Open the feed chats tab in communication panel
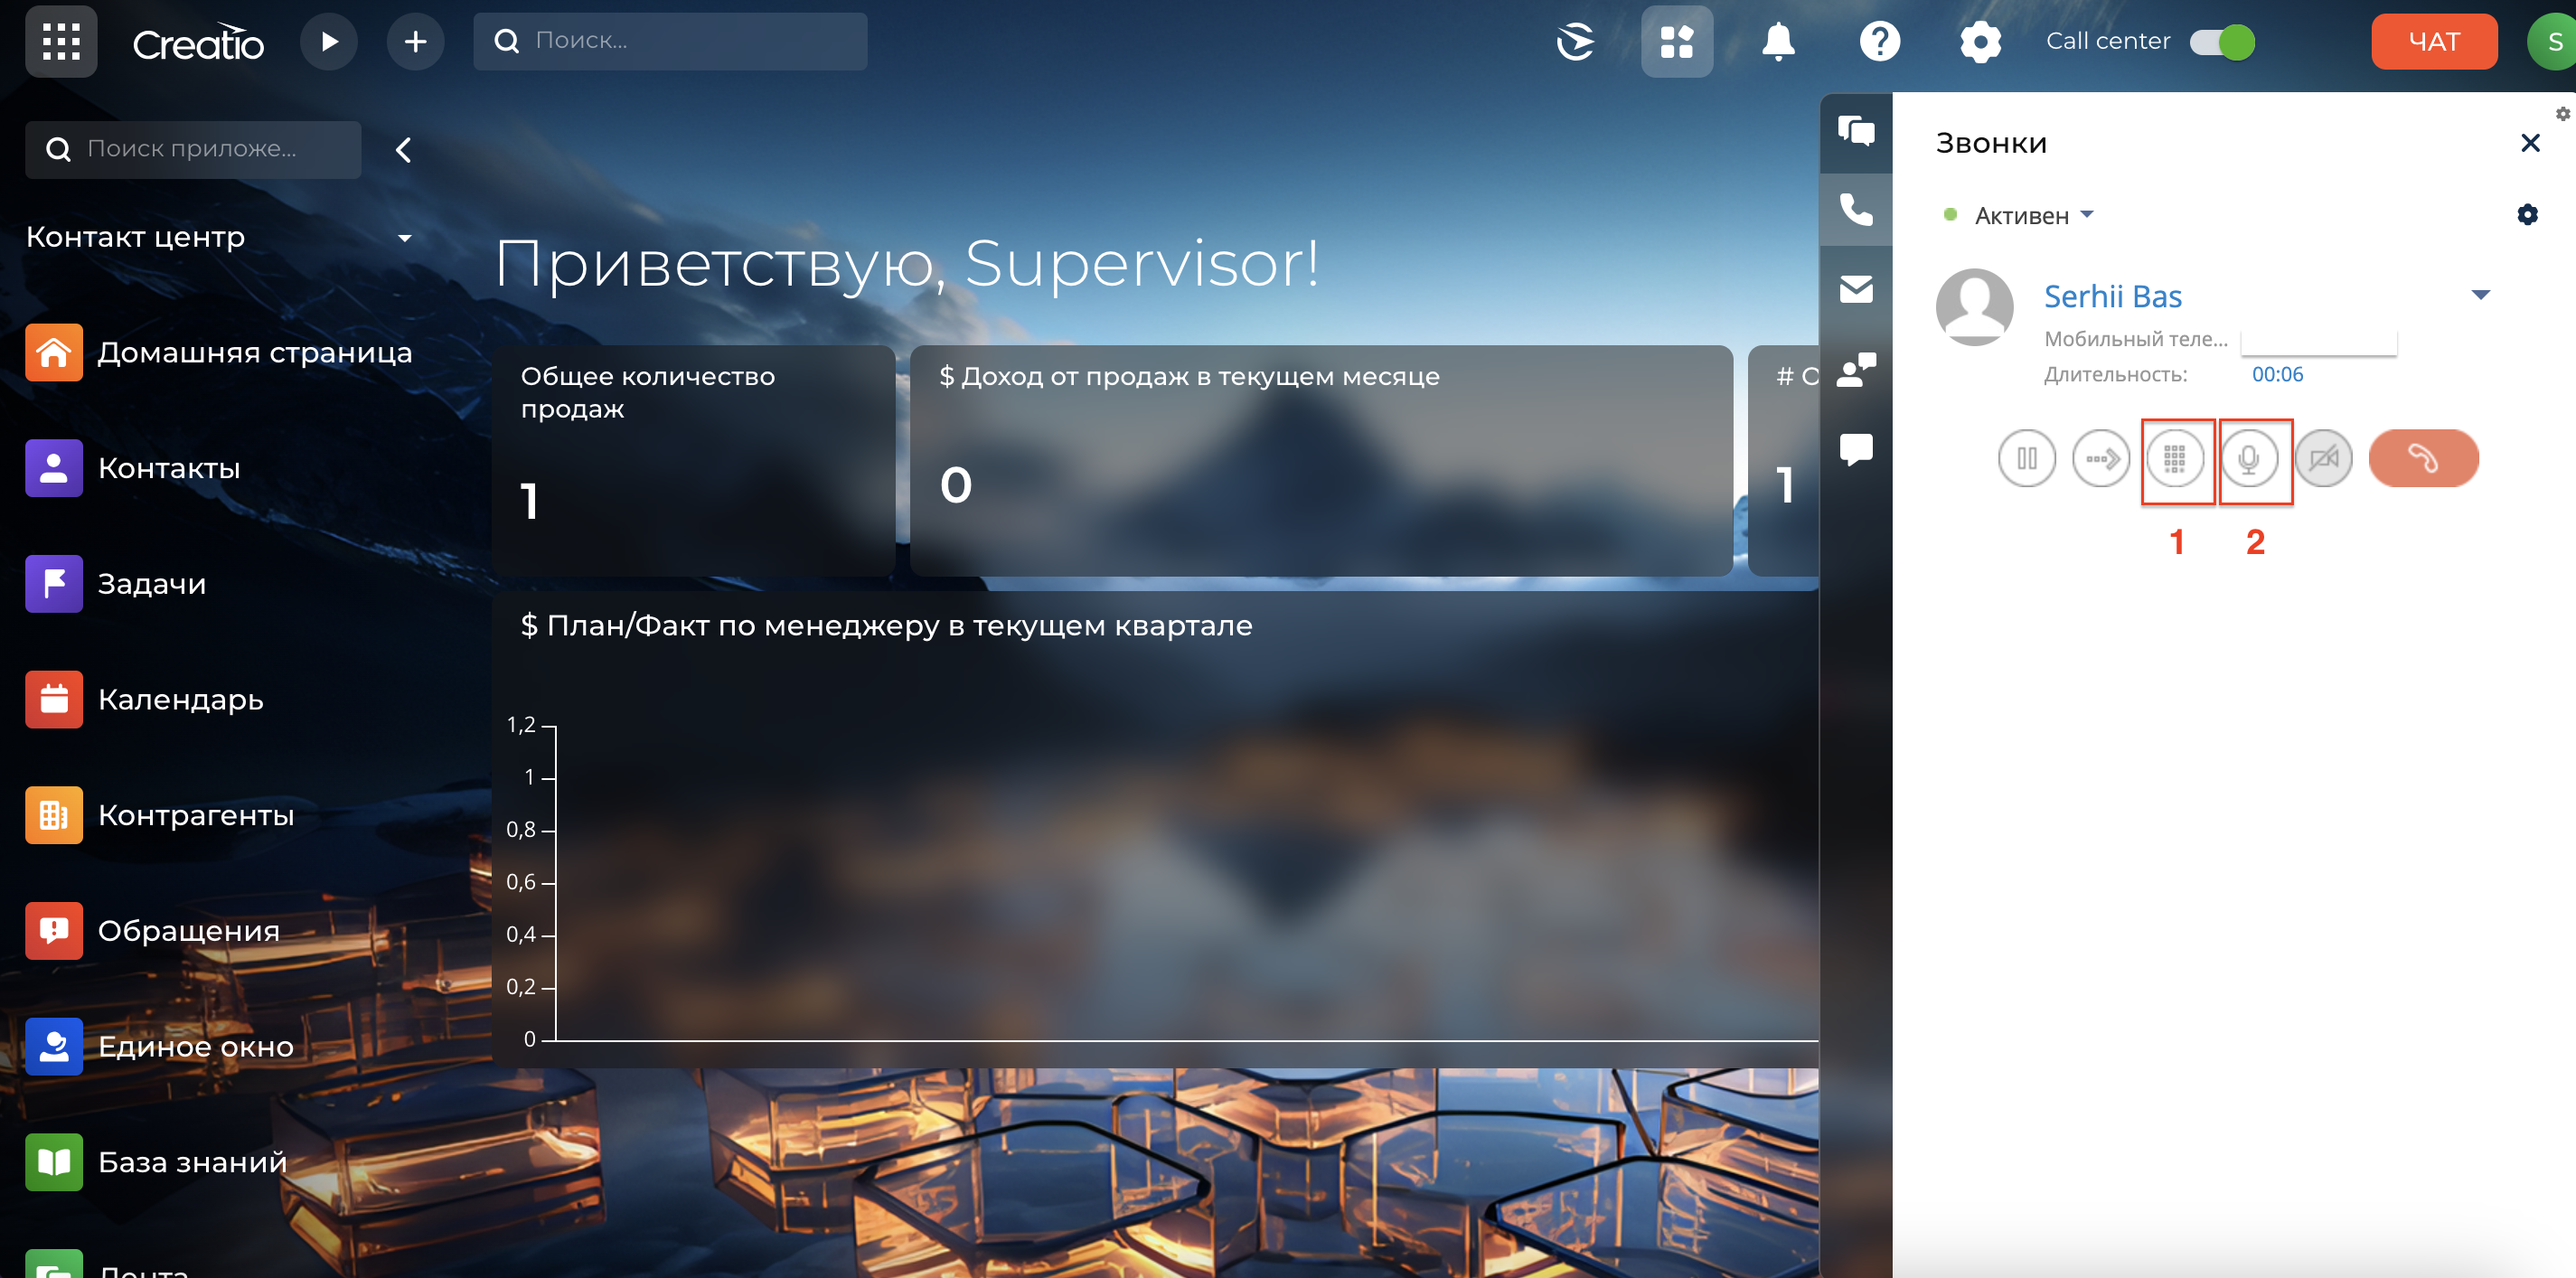 click(1856, 131)
